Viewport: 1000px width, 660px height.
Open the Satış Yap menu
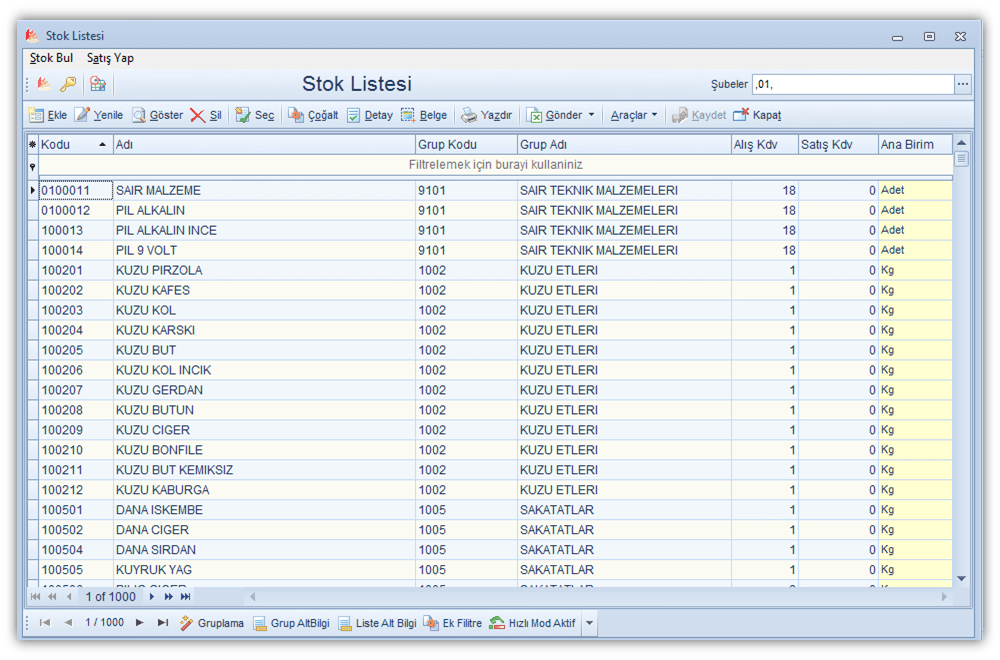click(110, 58)
